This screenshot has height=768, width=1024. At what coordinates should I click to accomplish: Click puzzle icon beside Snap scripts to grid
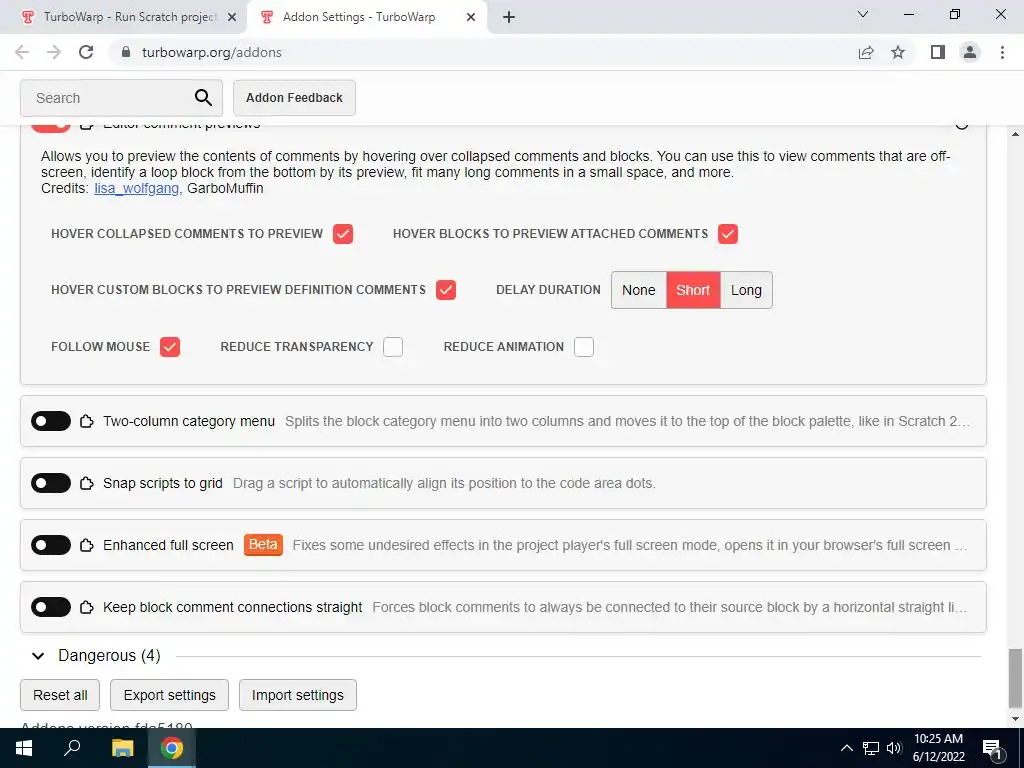86,483
